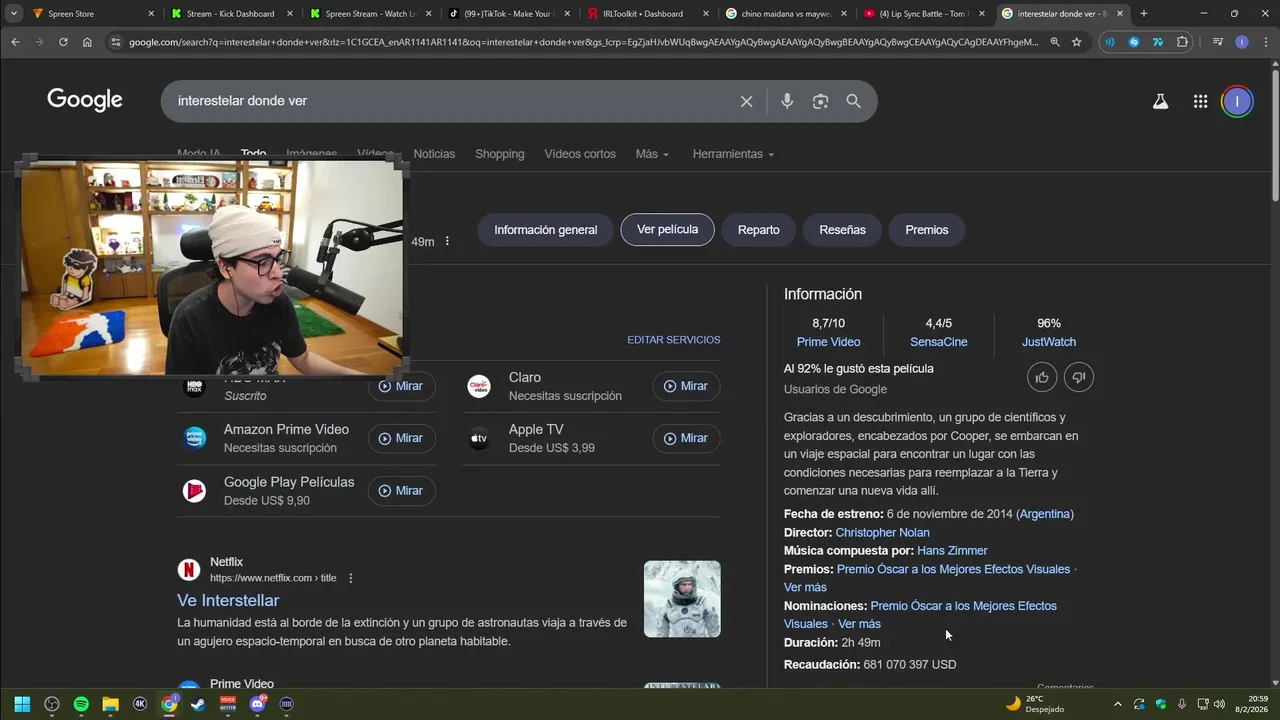Image resolution: width=1280 pixels, height=720 pixels.
Task: Open the JustWatch rating link
Action: click(1049, 342)
